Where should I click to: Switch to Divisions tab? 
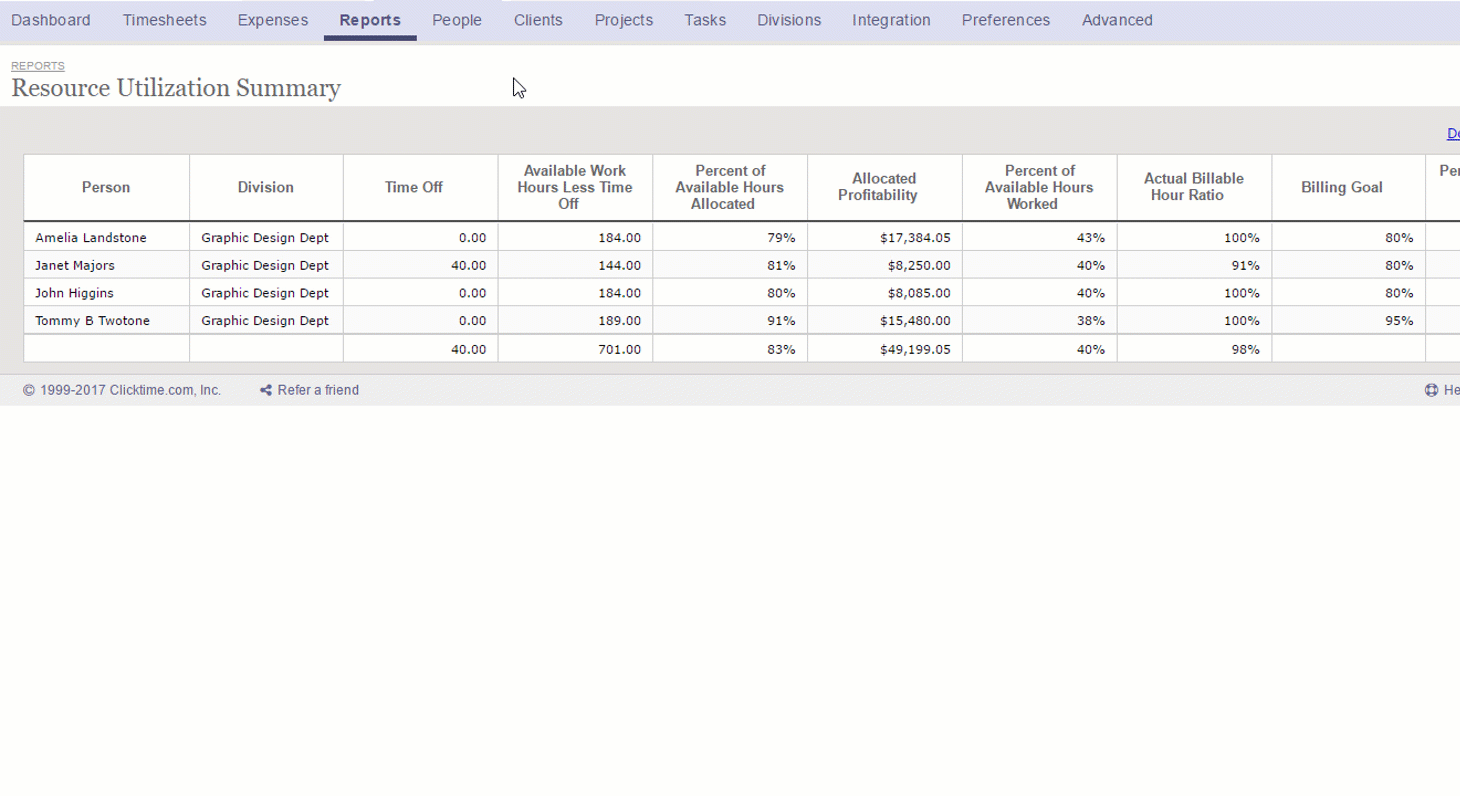coord(789,20)
